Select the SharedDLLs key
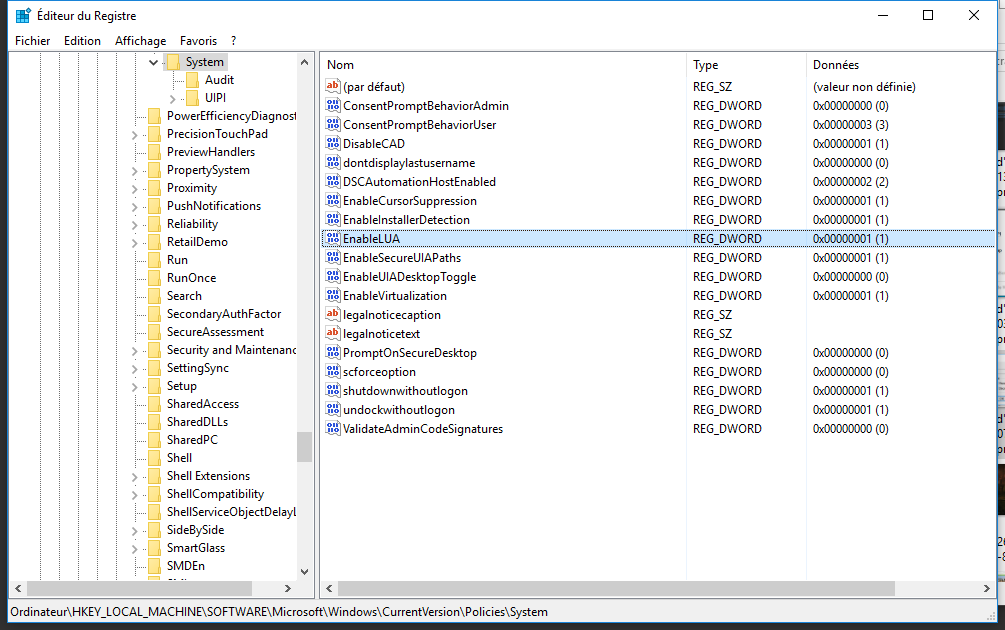1005x630 pixels. coord(197,422)
